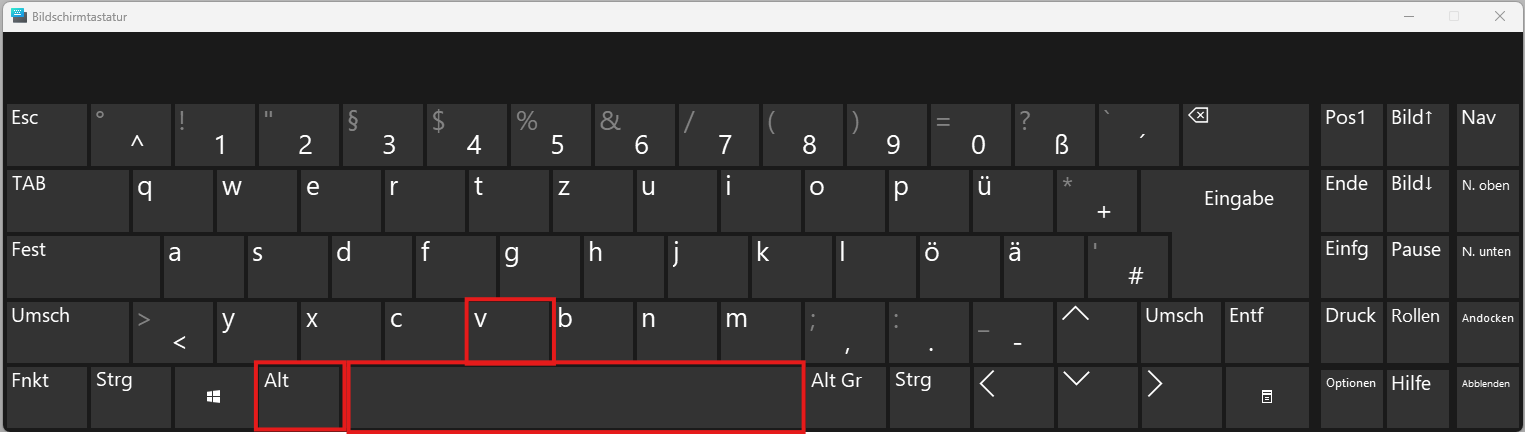The height and width of the screenshot is (434, 1525).
Task: Open the Optionen settings key
Action: pyautogui.click(x=1351, y=397)
